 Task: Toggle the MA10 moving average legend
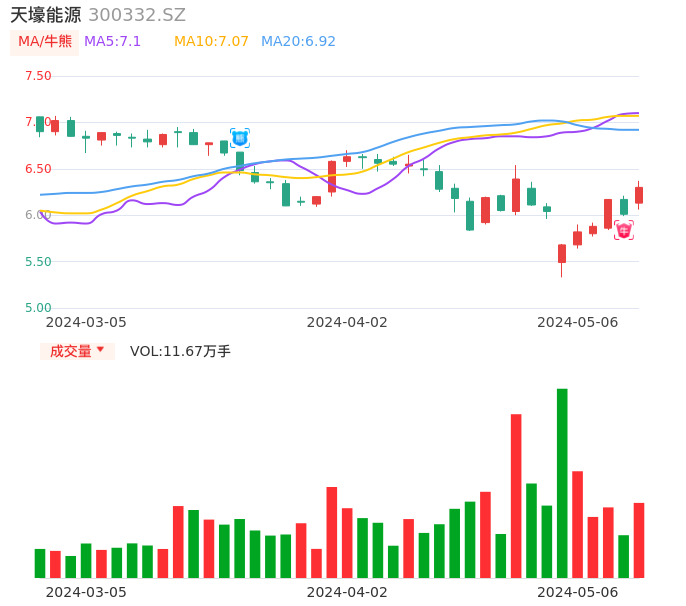(x=211, y=42)
